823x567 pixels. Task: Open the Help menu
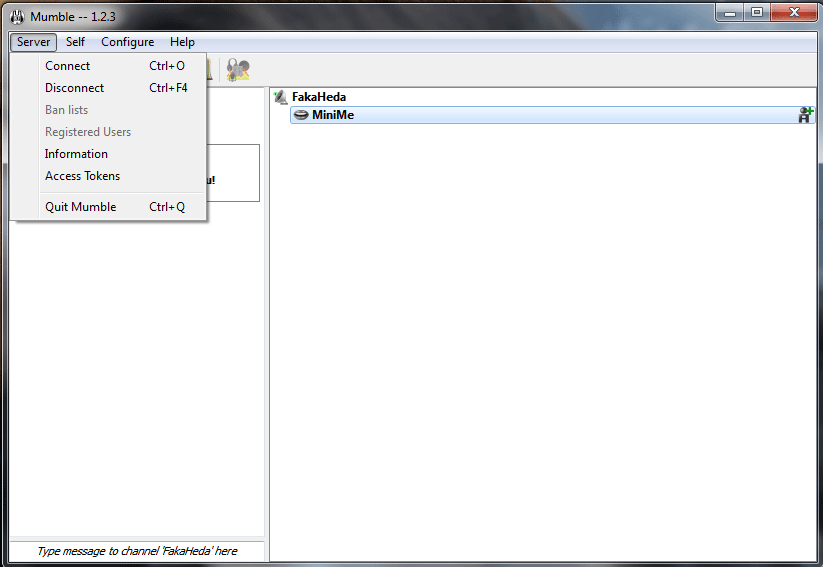click(182, 42)
